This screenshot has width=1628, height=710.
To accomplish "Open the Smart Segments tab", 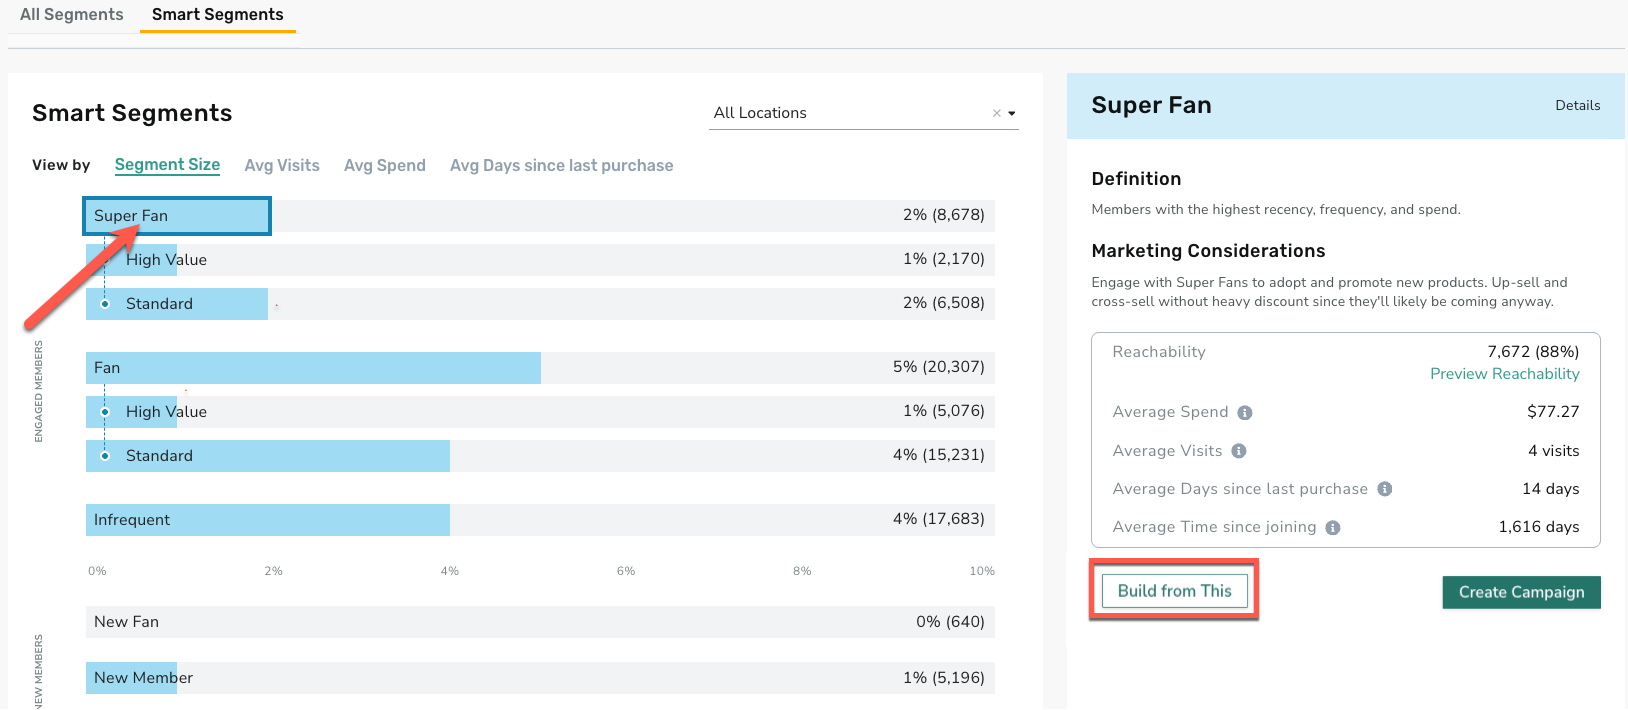I will click(x=218, y=15).
